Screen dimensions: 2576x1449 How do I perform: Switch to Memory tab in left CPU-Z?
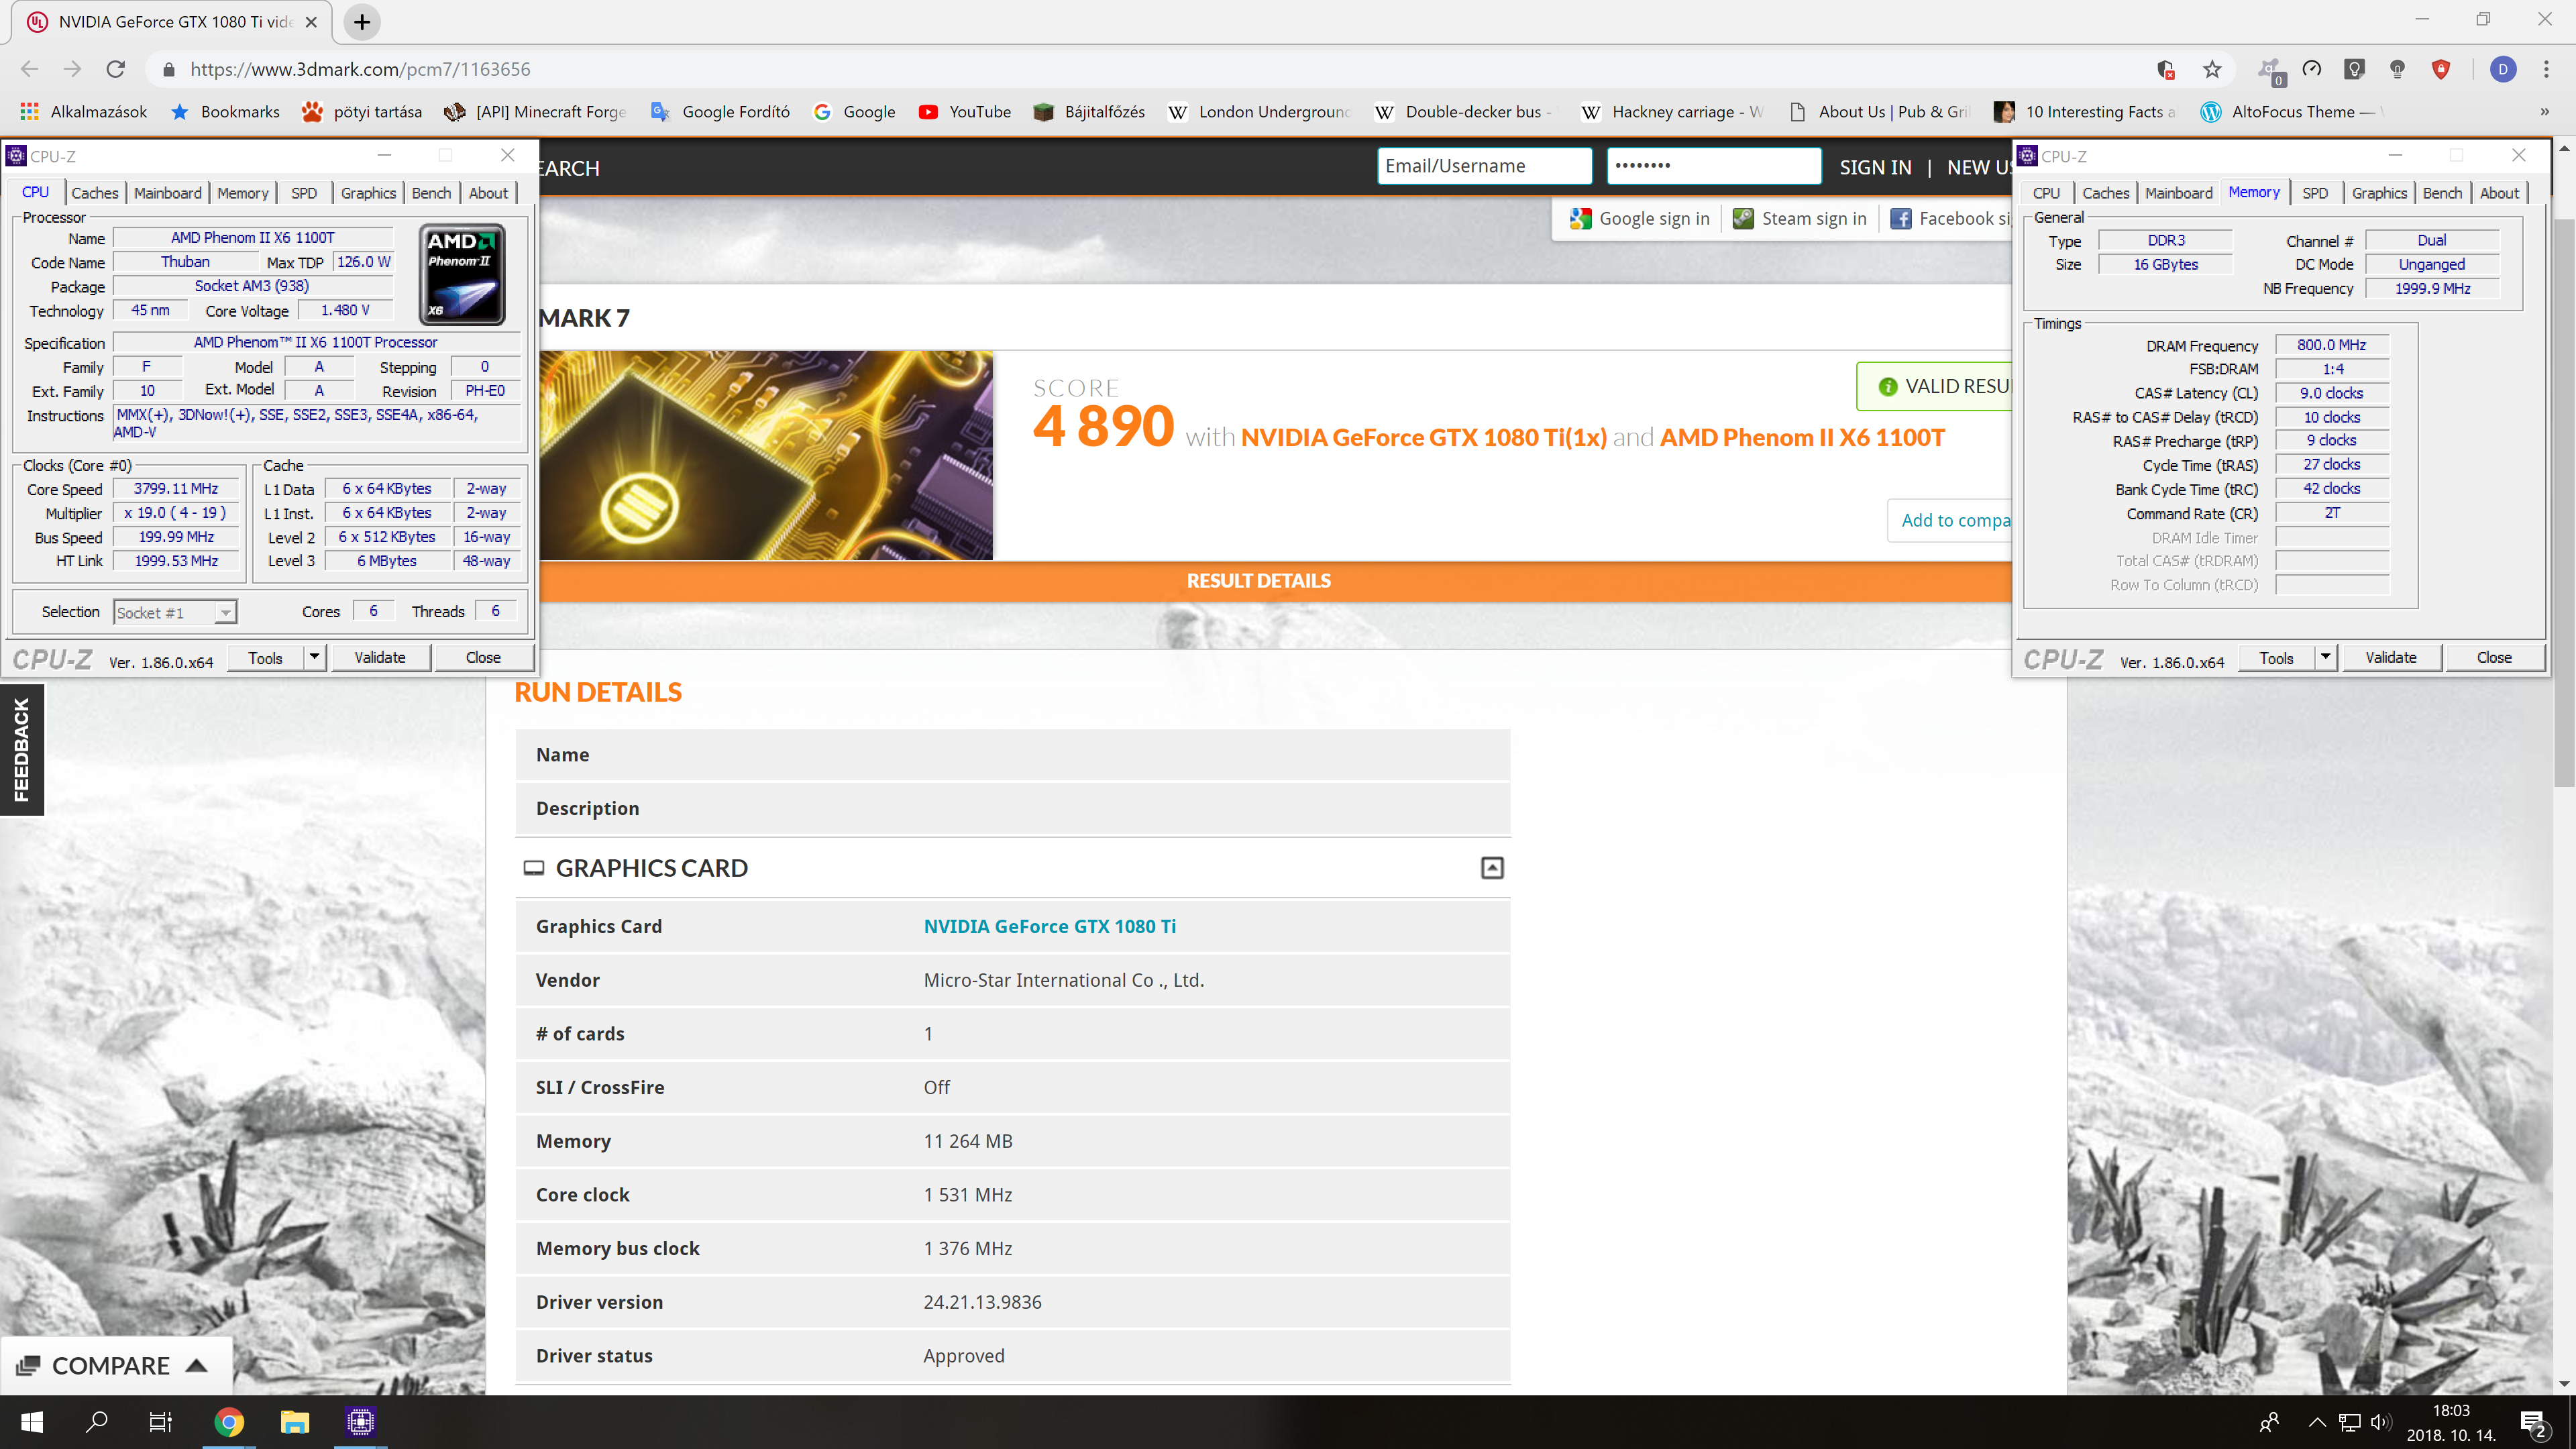(242, 193)
